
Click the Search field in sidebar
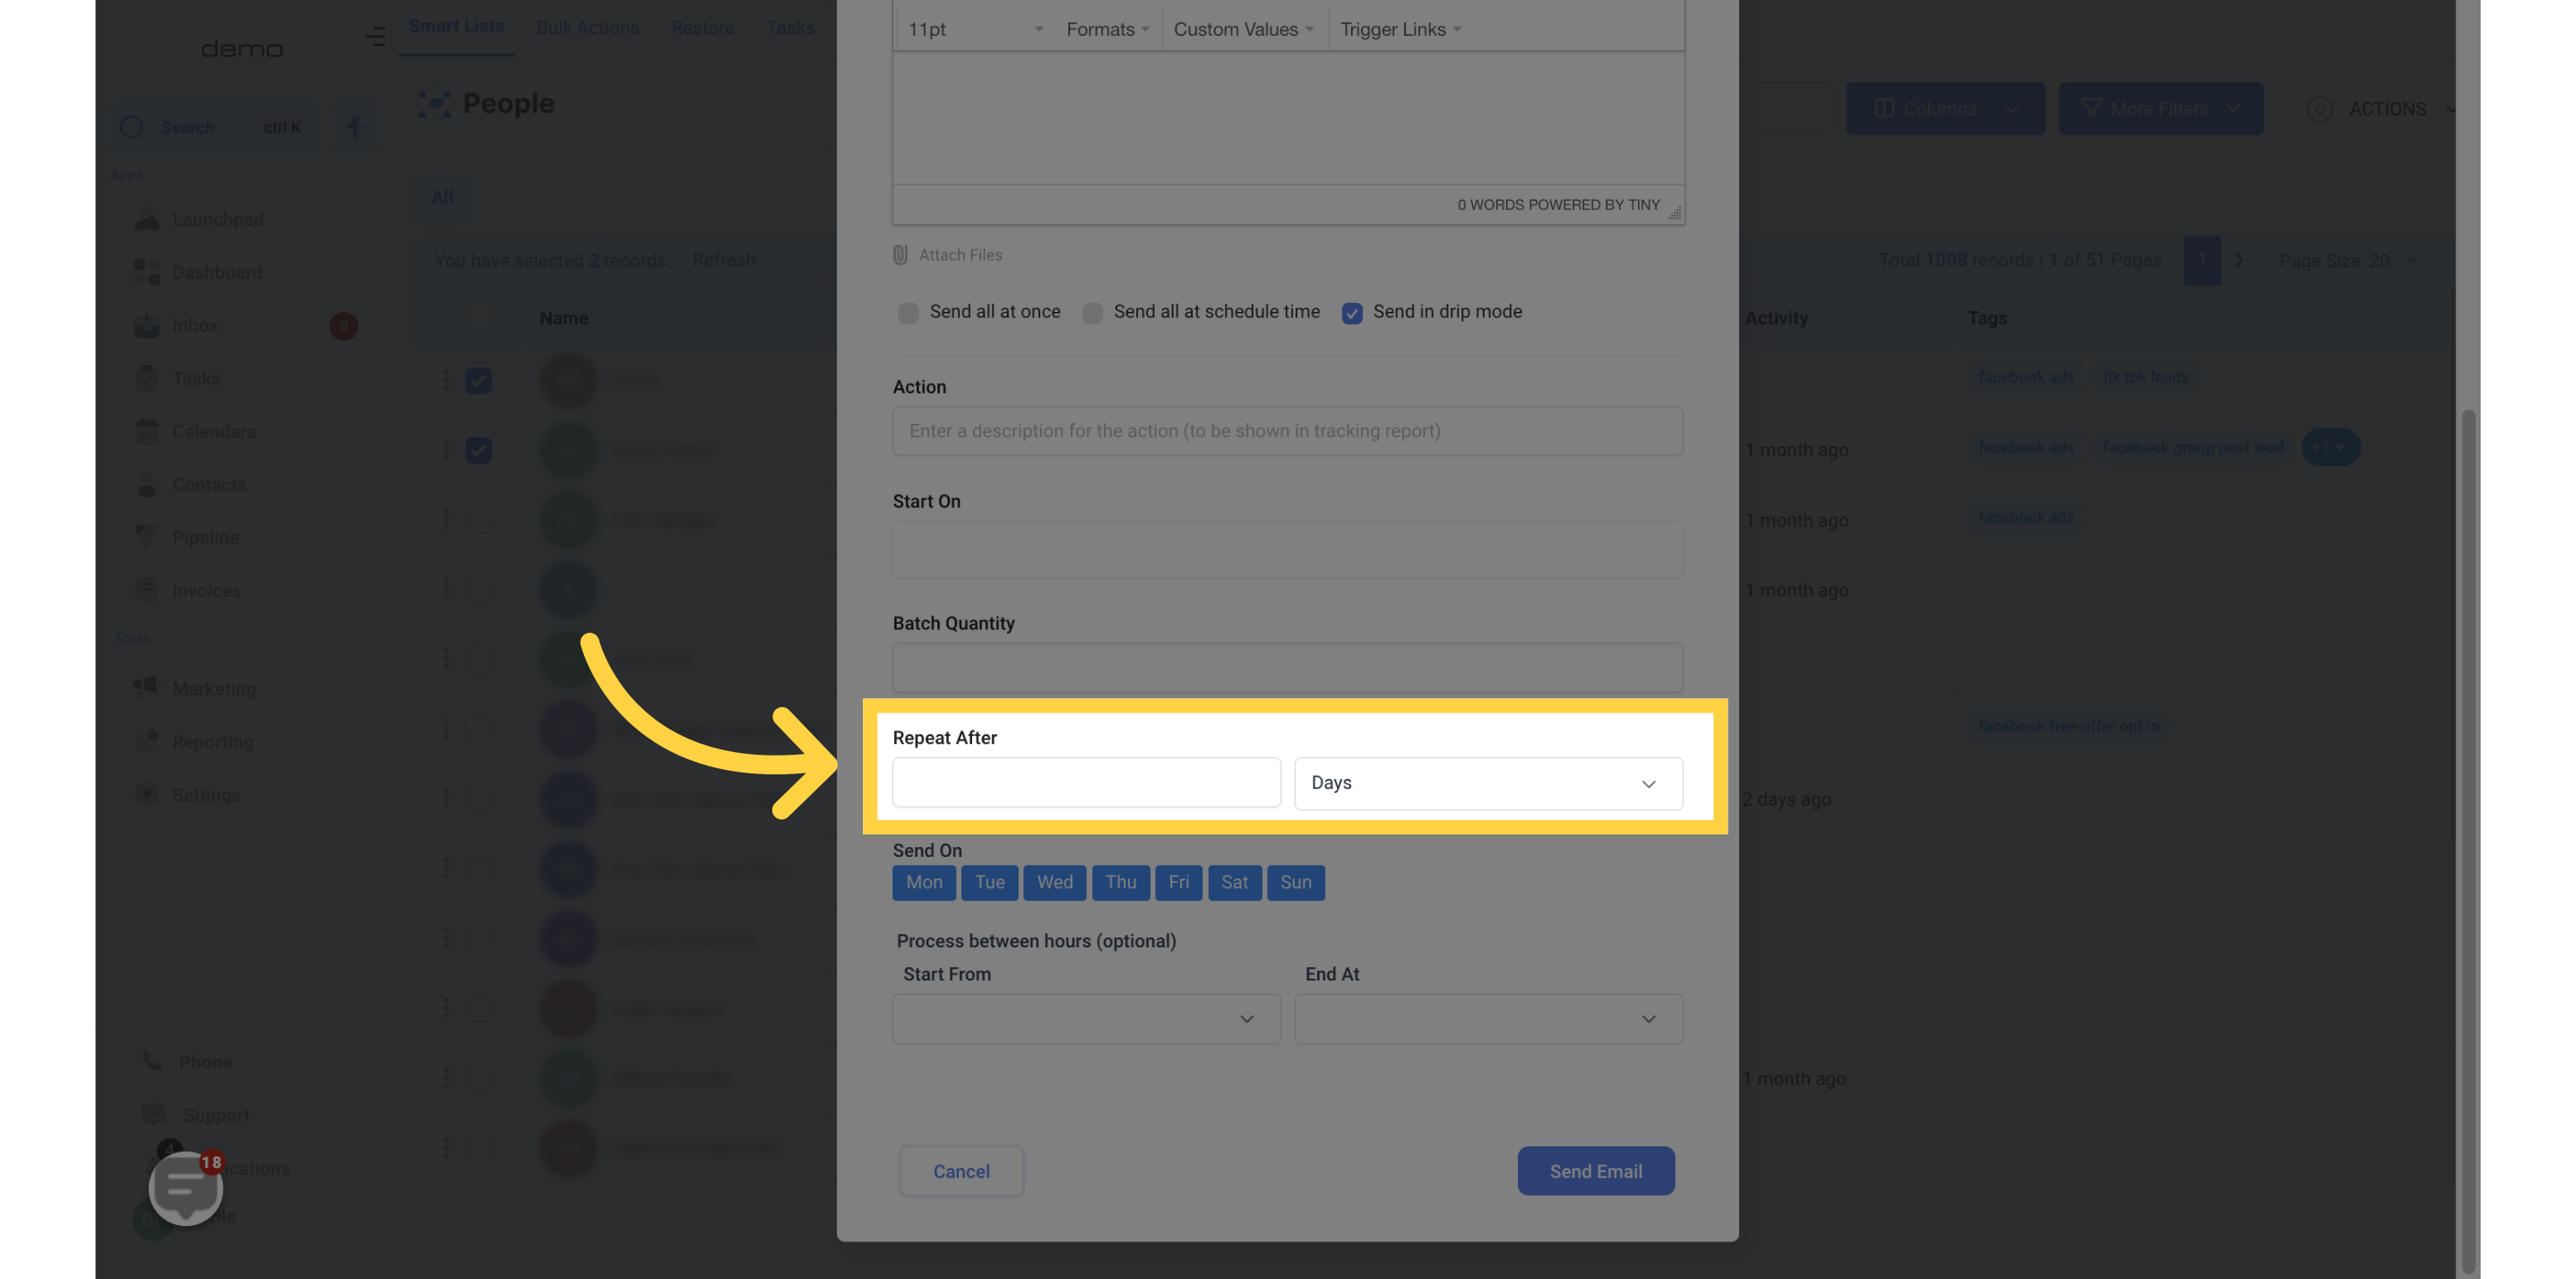click(215, 128)
